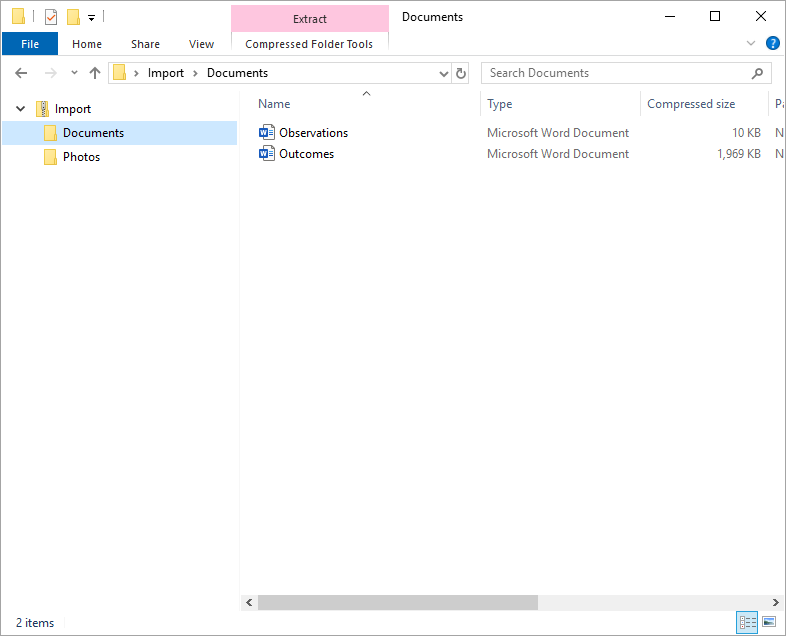Viewport: 786px width, 636px height.
Task: Click the Import breadcrumb in the address bar
Action: tap(165, 73)
